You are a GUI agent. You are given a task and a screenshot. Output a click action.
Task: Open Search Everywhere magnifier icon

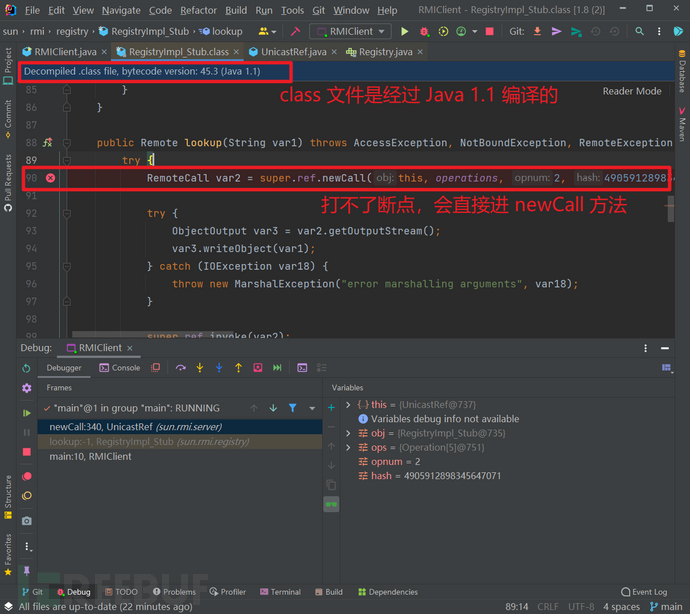tap(639, 31)
